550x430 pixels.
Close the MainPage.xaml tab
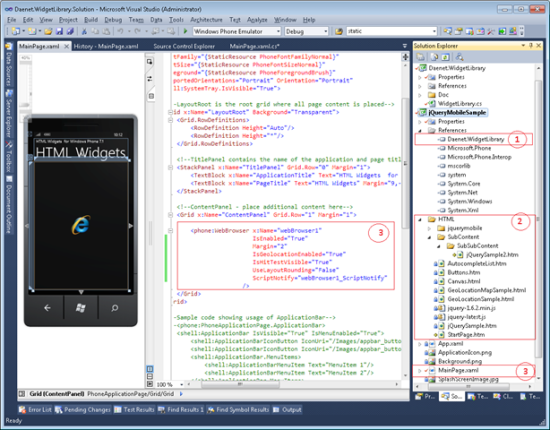[x=66, y=46]
